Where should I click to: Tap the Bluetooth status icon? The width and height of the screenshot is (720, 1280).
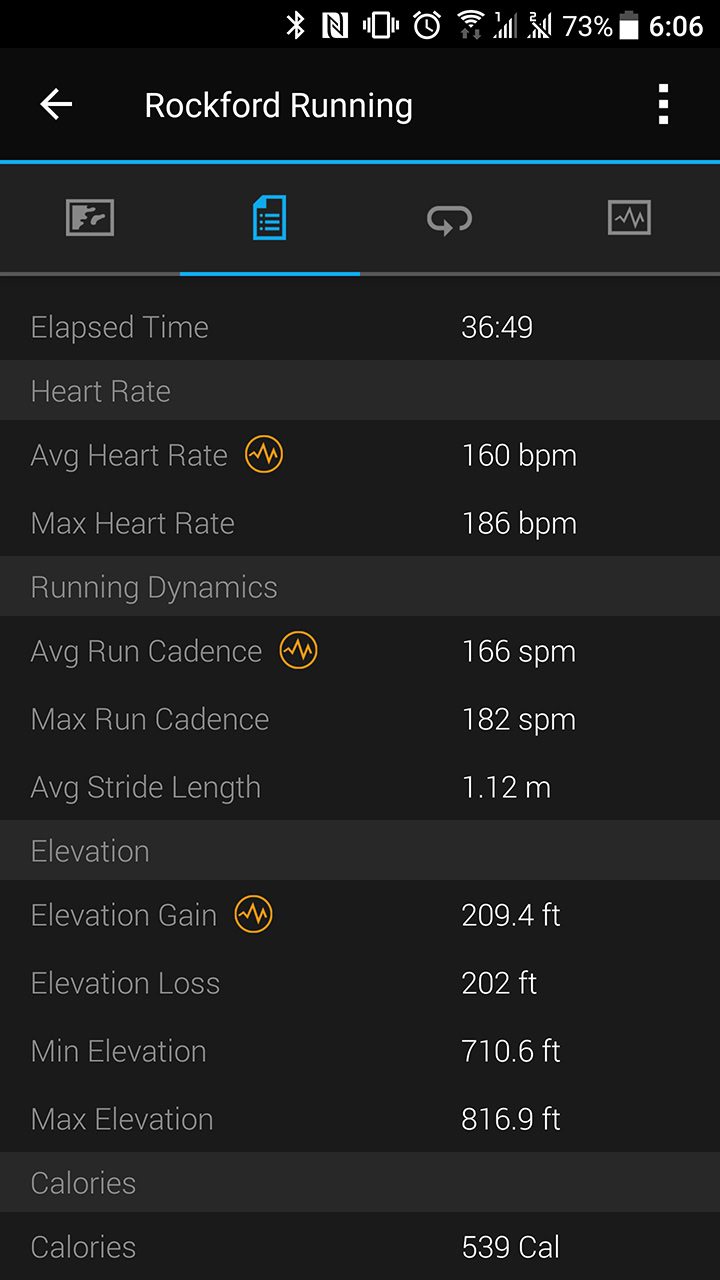point(295,26)
